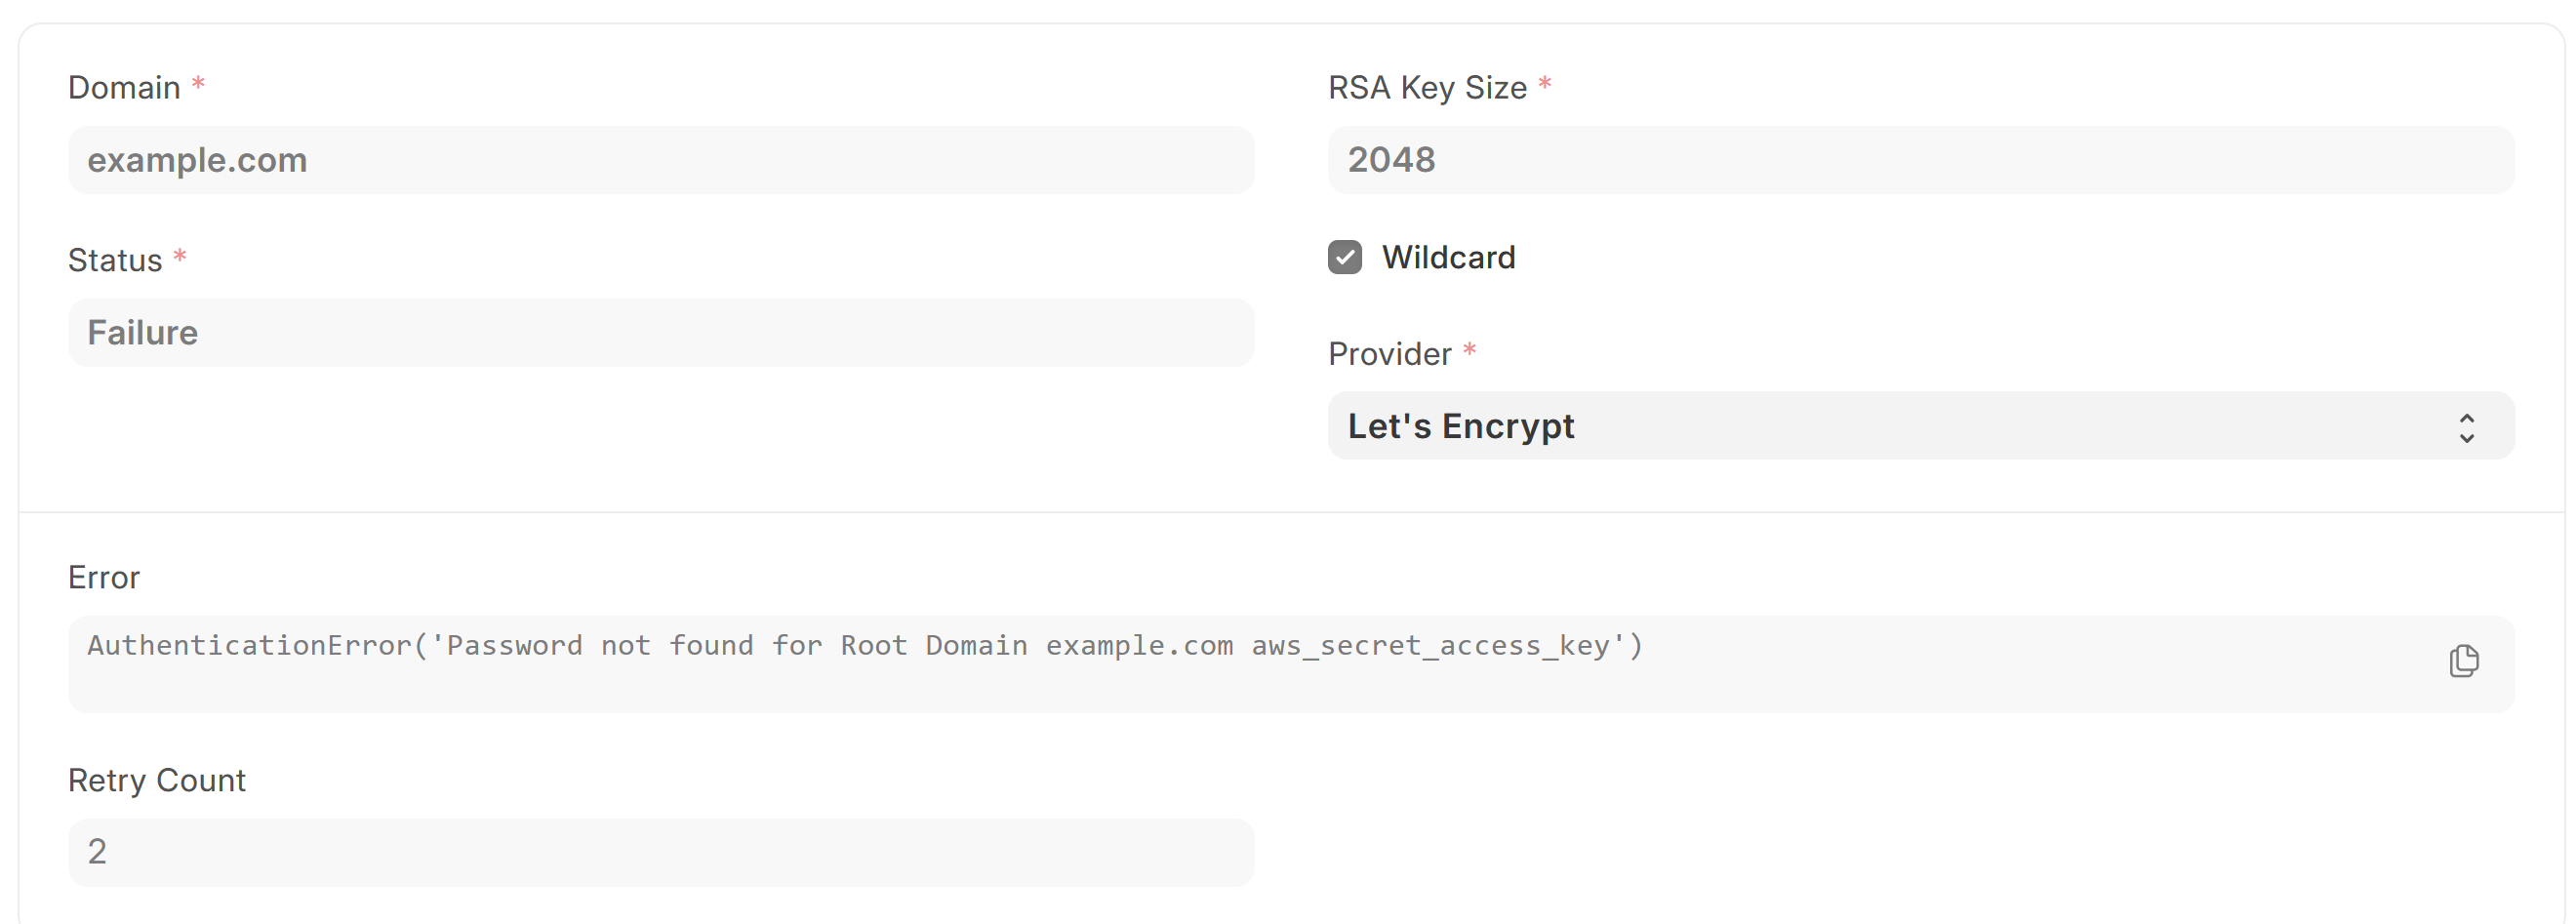Click the Wildcard label text

click(x=1448, y=257)
